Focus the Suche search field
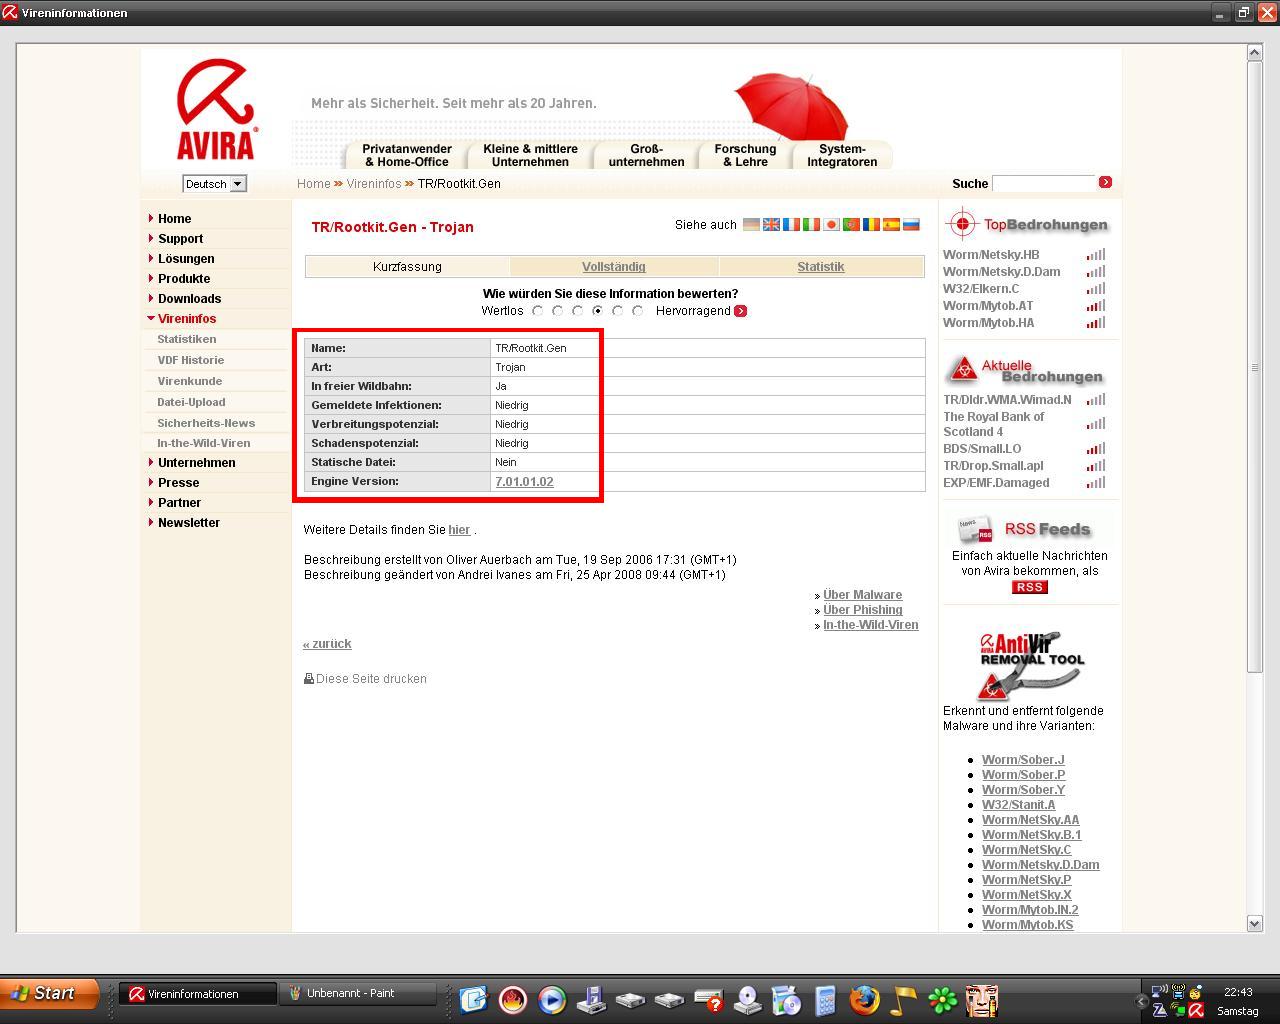 point(1044,183)
